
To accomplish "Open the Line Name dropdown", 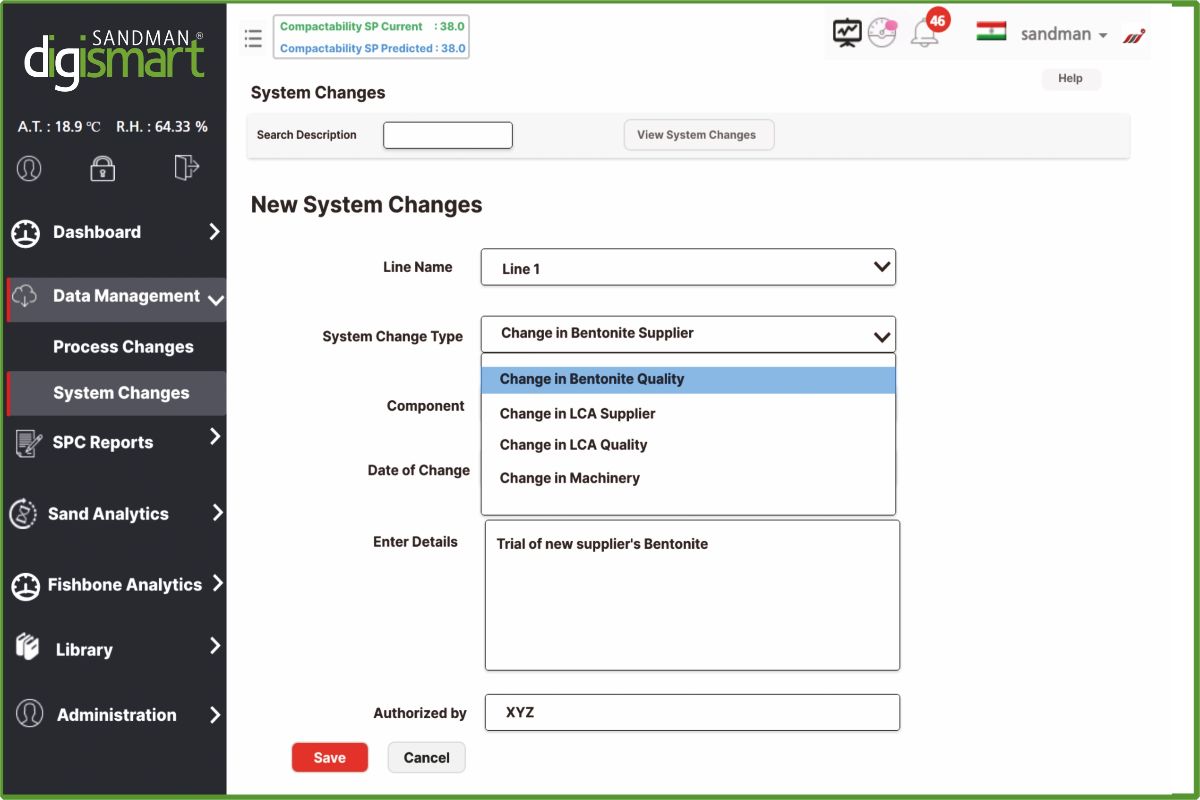I will click(x=688, y=268).
